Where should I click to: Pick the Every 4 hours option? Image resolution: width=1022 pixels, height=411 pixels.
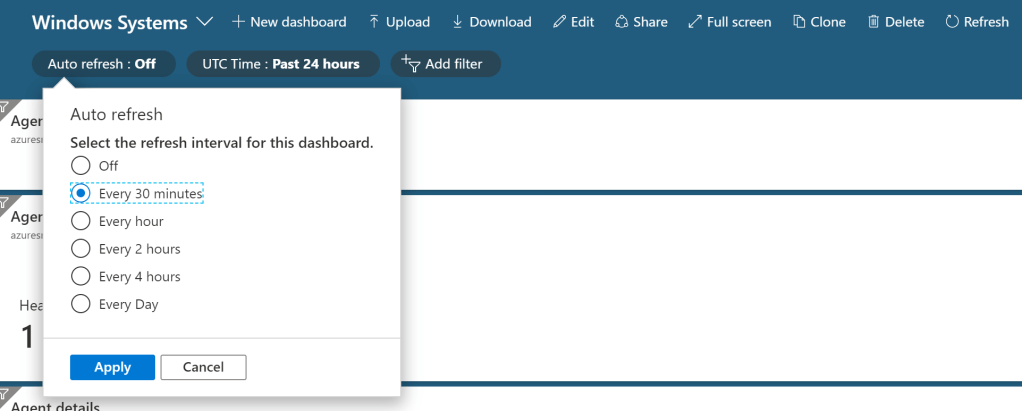[81, 276]
